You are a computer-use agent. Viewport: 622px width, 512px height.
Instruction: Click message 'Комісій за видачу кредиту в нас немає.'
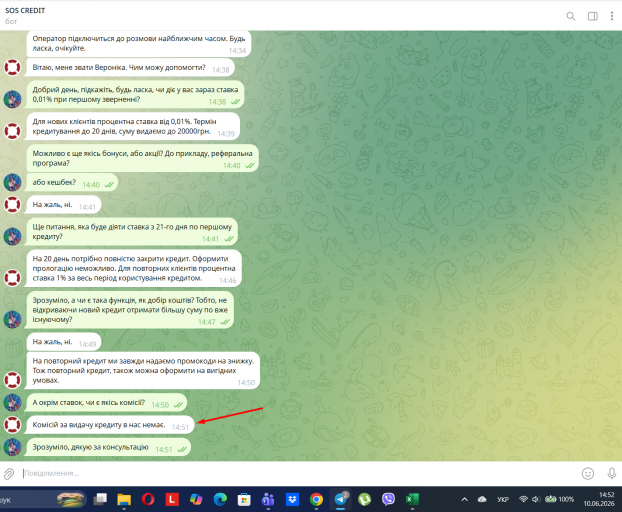click(x=111, y=425)
